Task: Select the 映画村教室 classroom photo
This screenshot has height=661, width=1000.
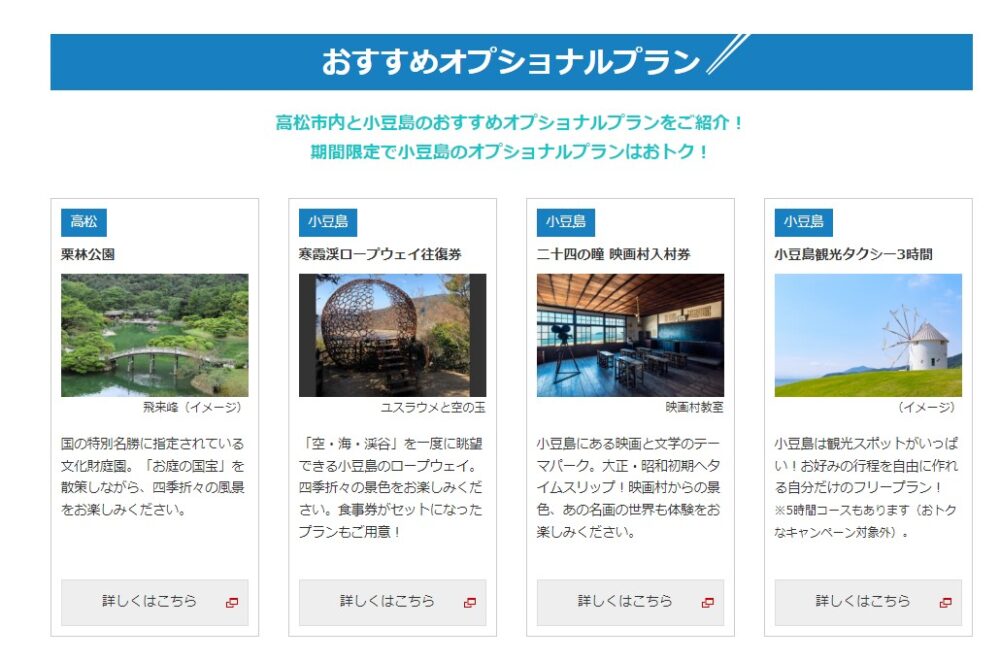Action: [x=630, y=335]
